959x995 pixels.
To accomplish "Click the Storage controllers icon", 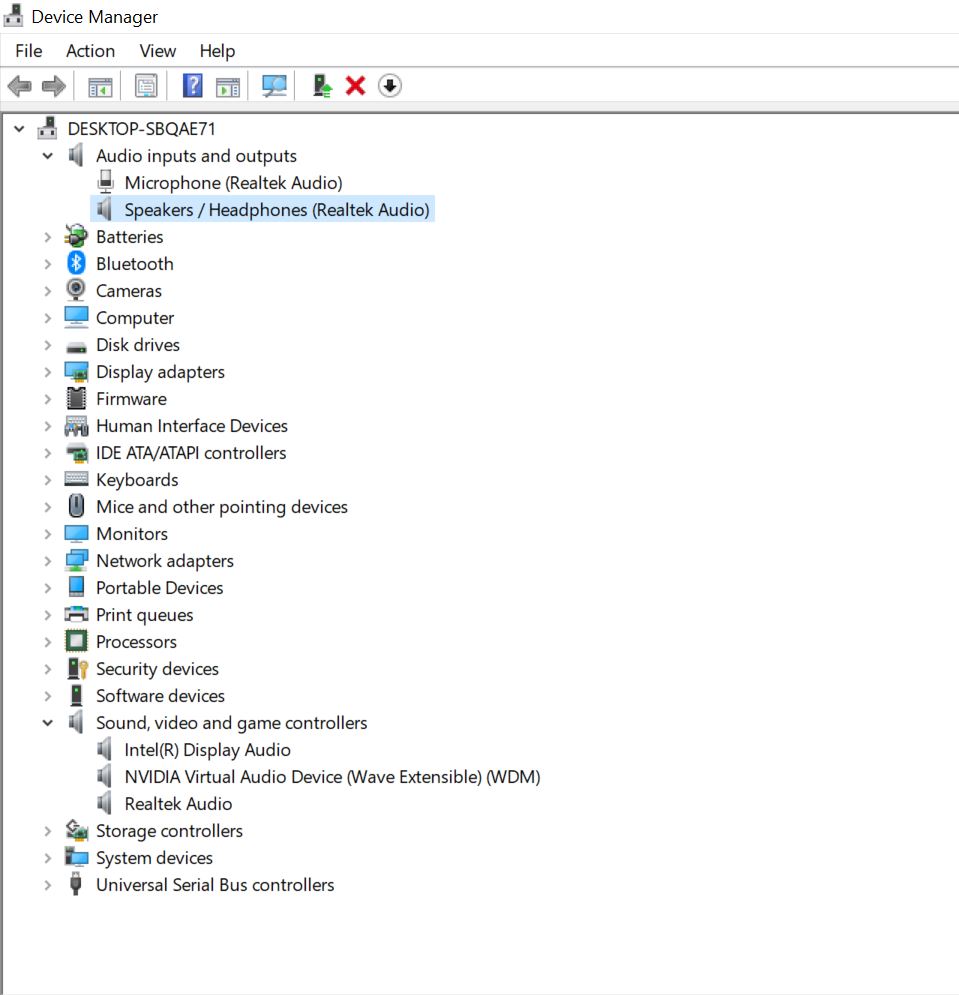I will tap(76, 830).
